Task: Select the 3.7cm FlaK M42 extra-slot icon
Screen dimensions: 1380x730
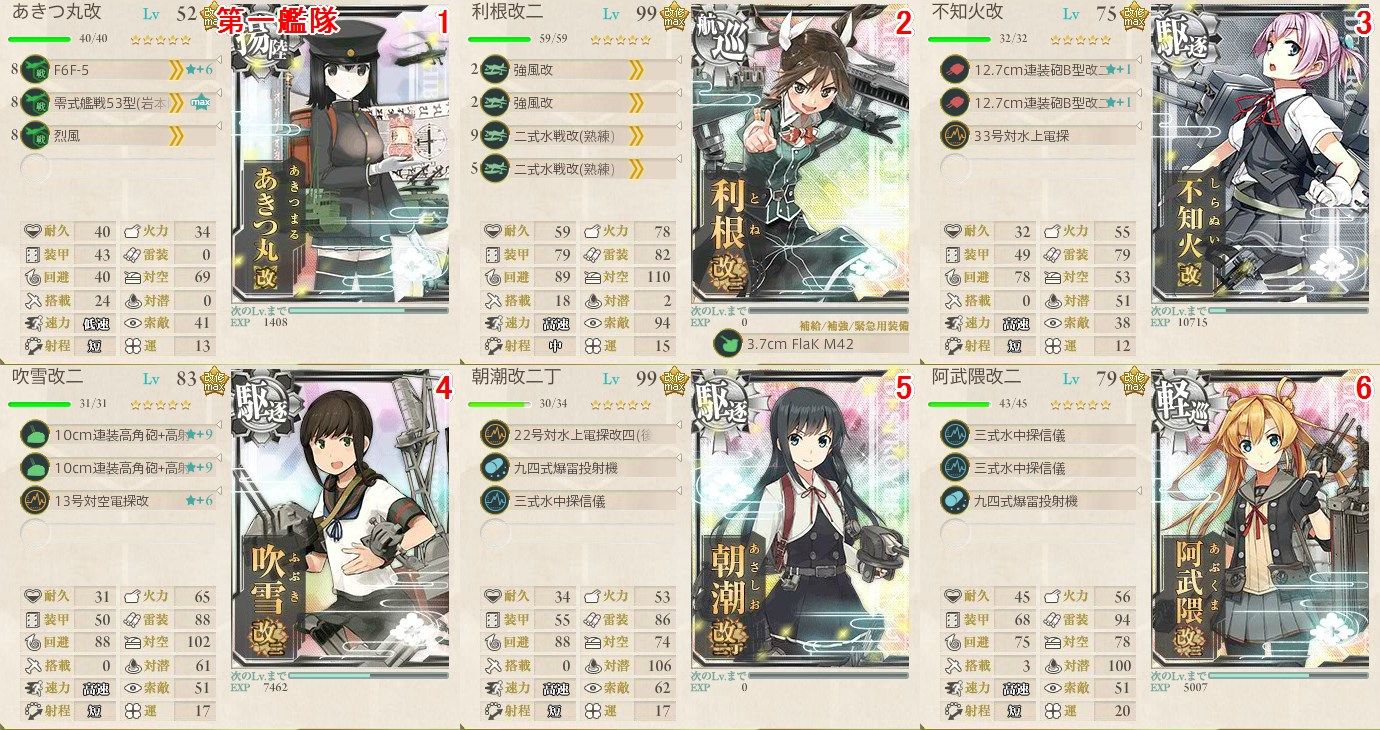Action: pos(728,343)
